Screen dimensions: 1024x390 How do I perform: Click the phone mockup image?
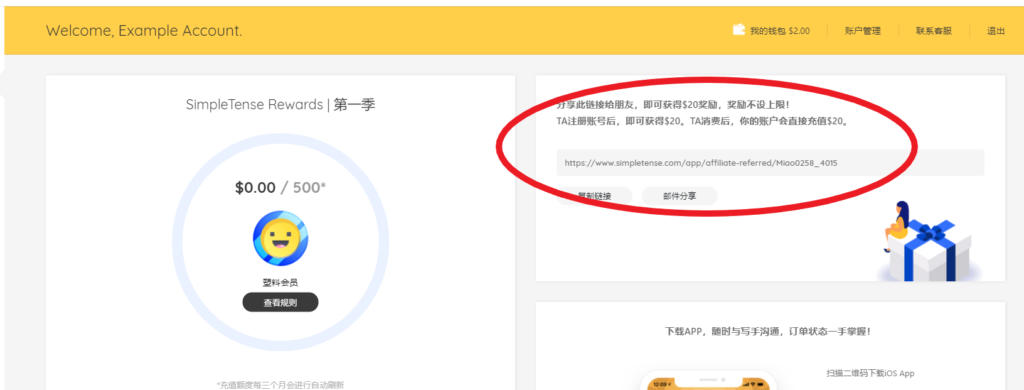[709, 380]
